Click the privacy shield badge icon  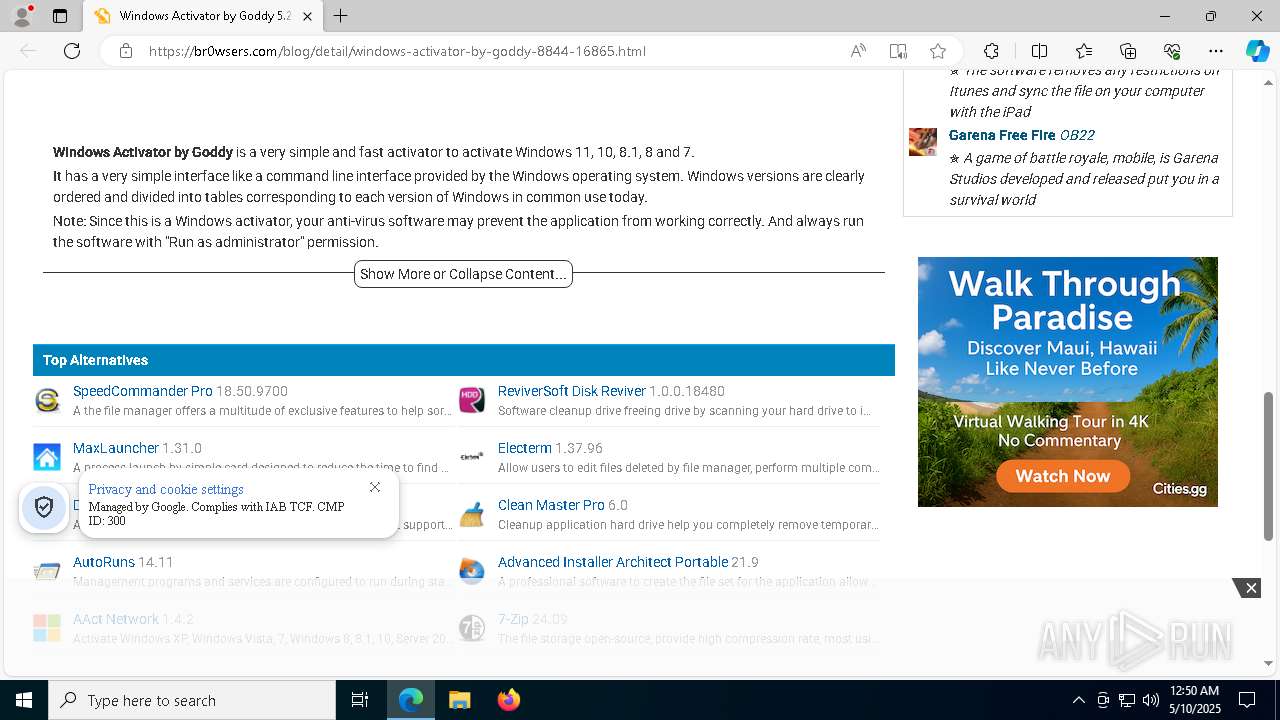44,508
